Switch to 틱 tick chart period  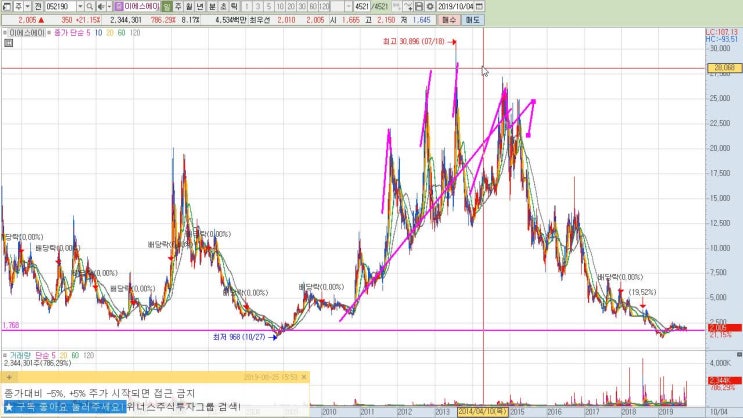234,7
